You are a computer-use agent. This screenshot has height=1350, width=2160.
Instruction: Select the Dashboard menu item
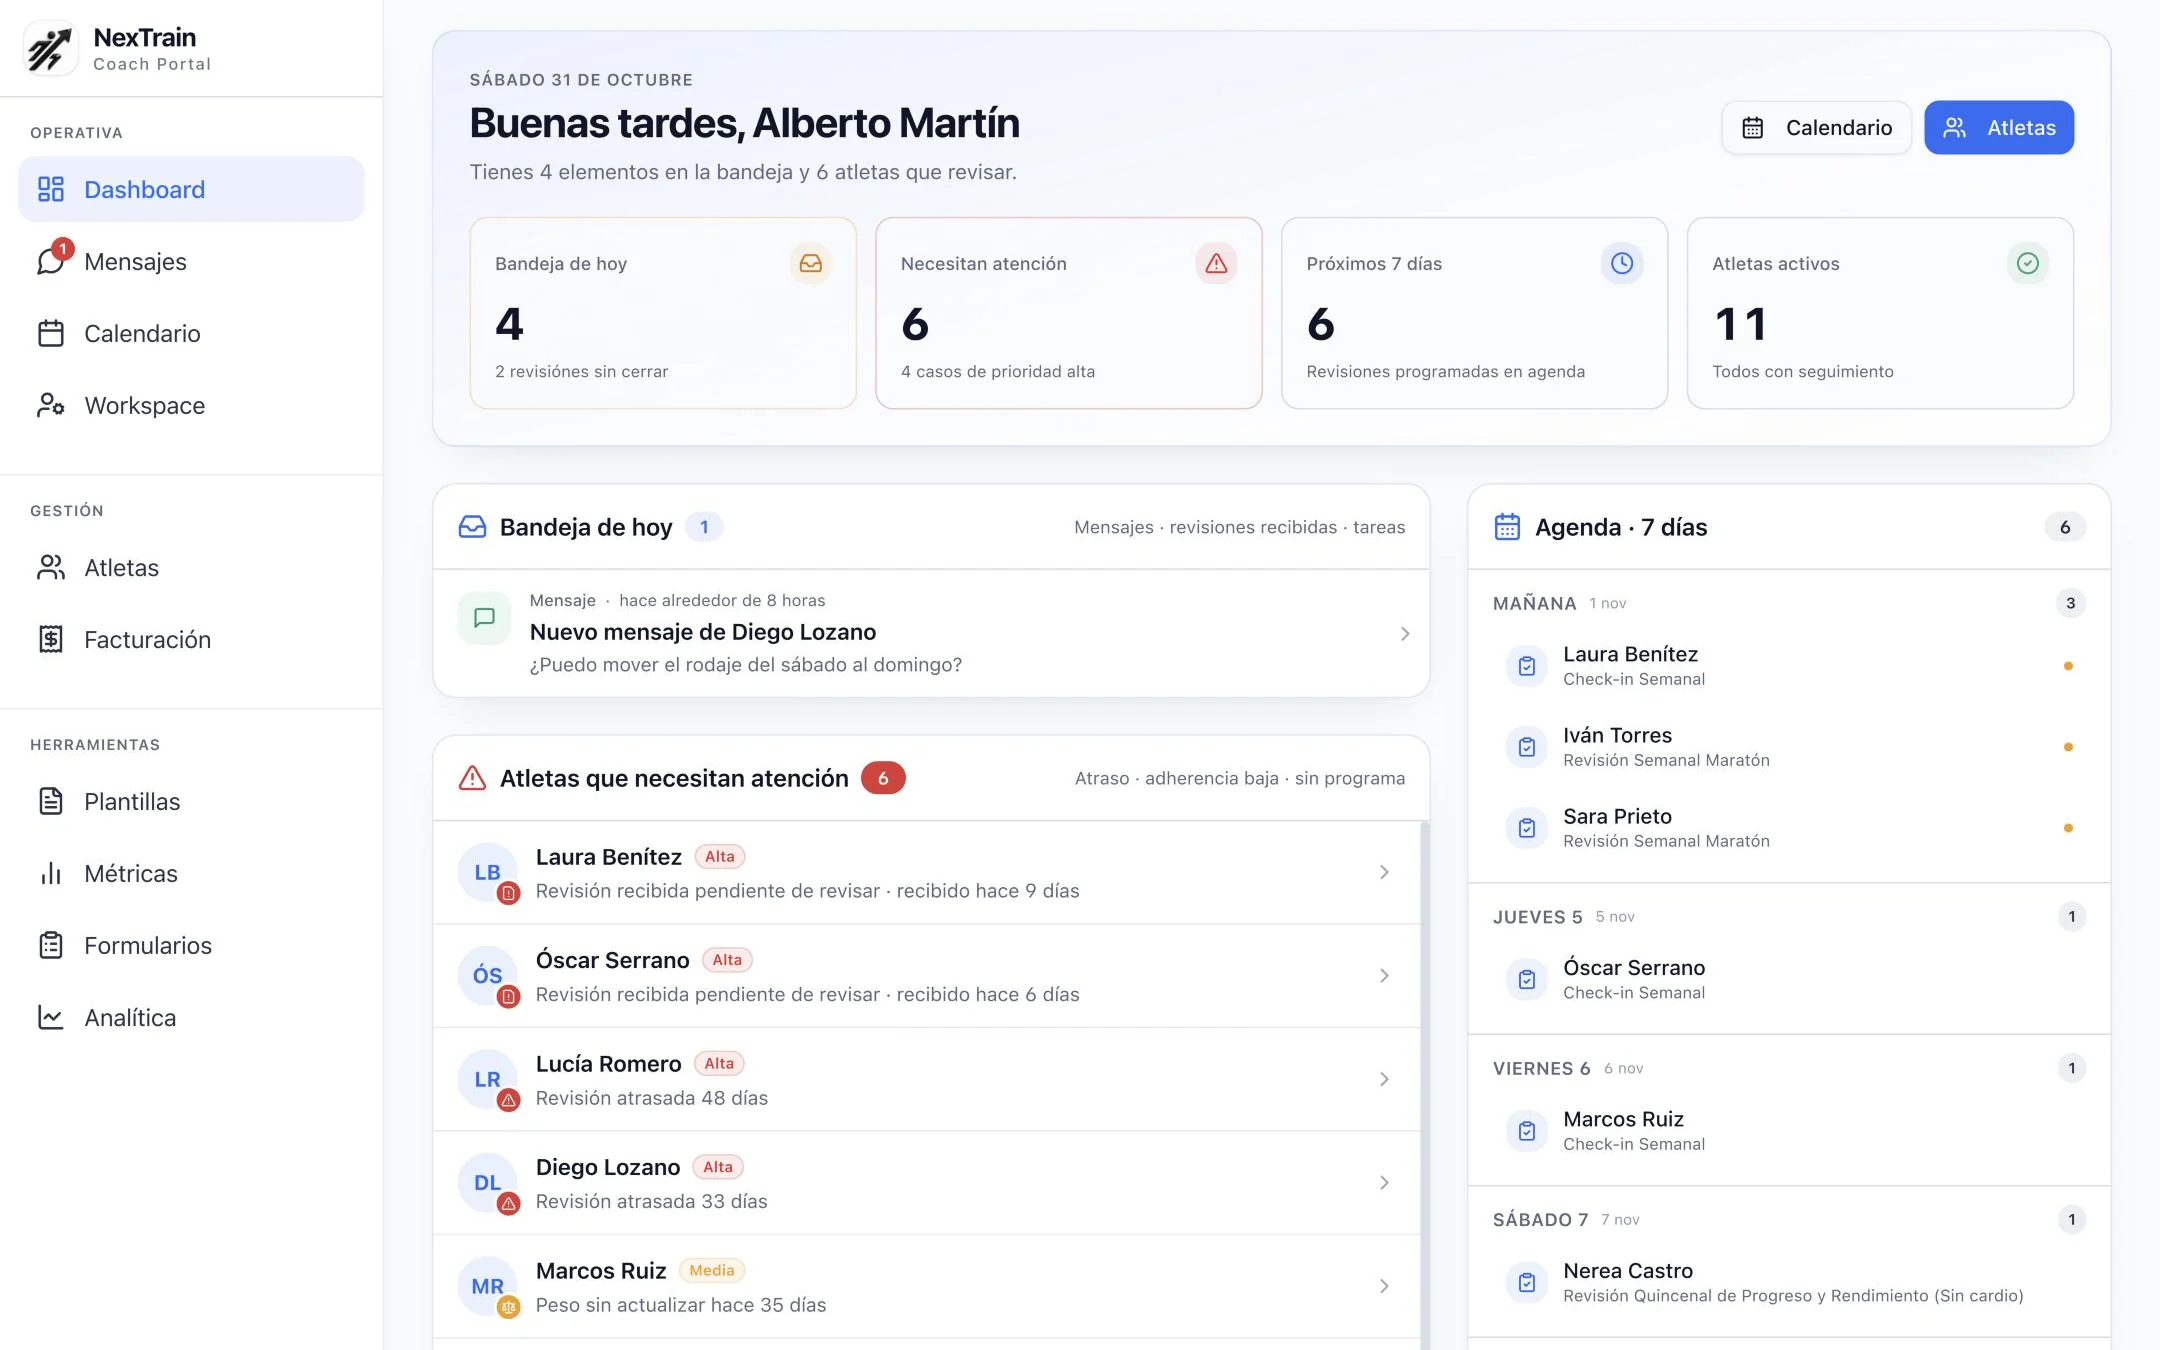pyautogui.click(x=191, y=189)
